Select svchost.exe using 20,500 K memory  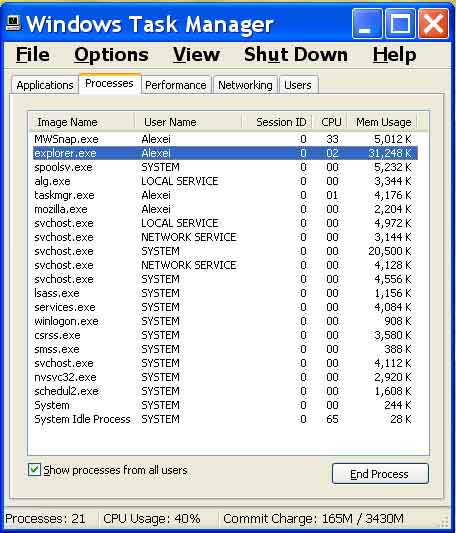[x=225, y=251]
